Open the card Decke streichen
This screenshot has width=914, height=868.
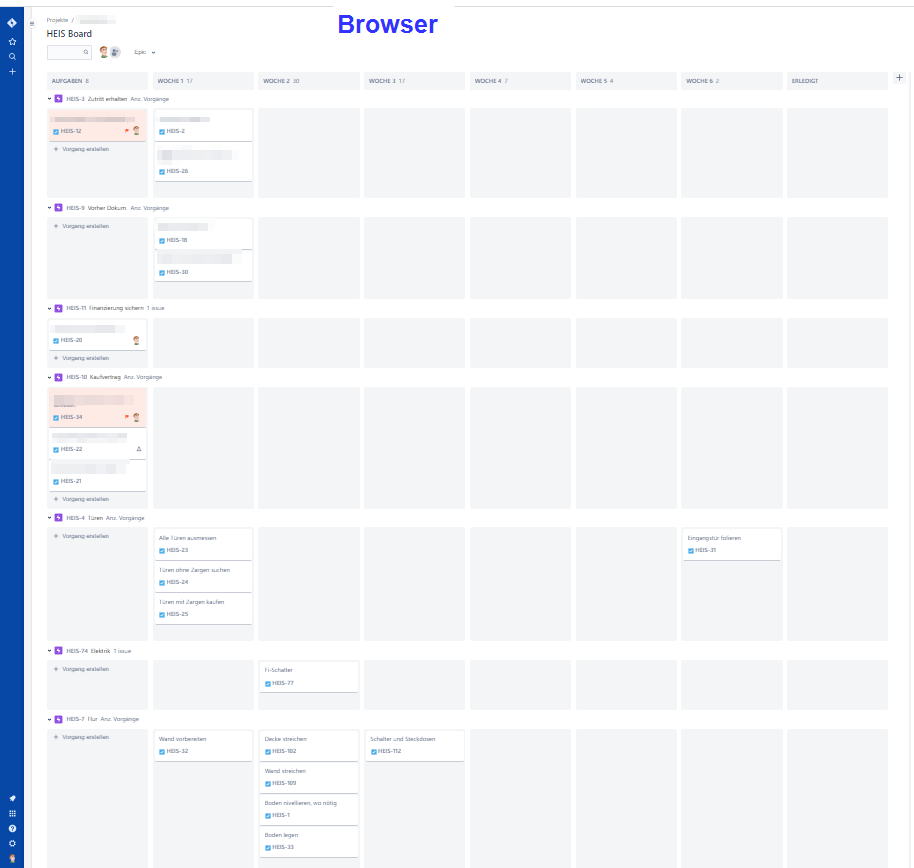click(309, 745)
